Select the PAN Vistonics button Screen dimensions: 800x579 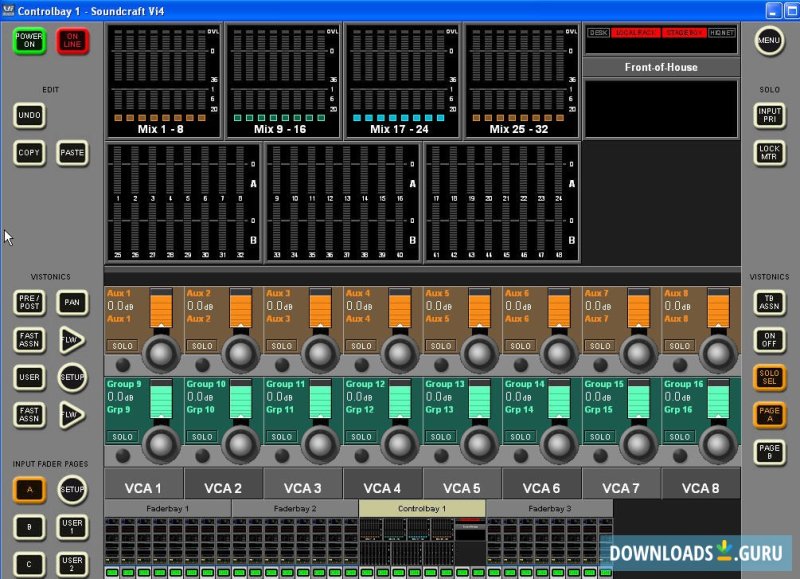coord(72,303)
